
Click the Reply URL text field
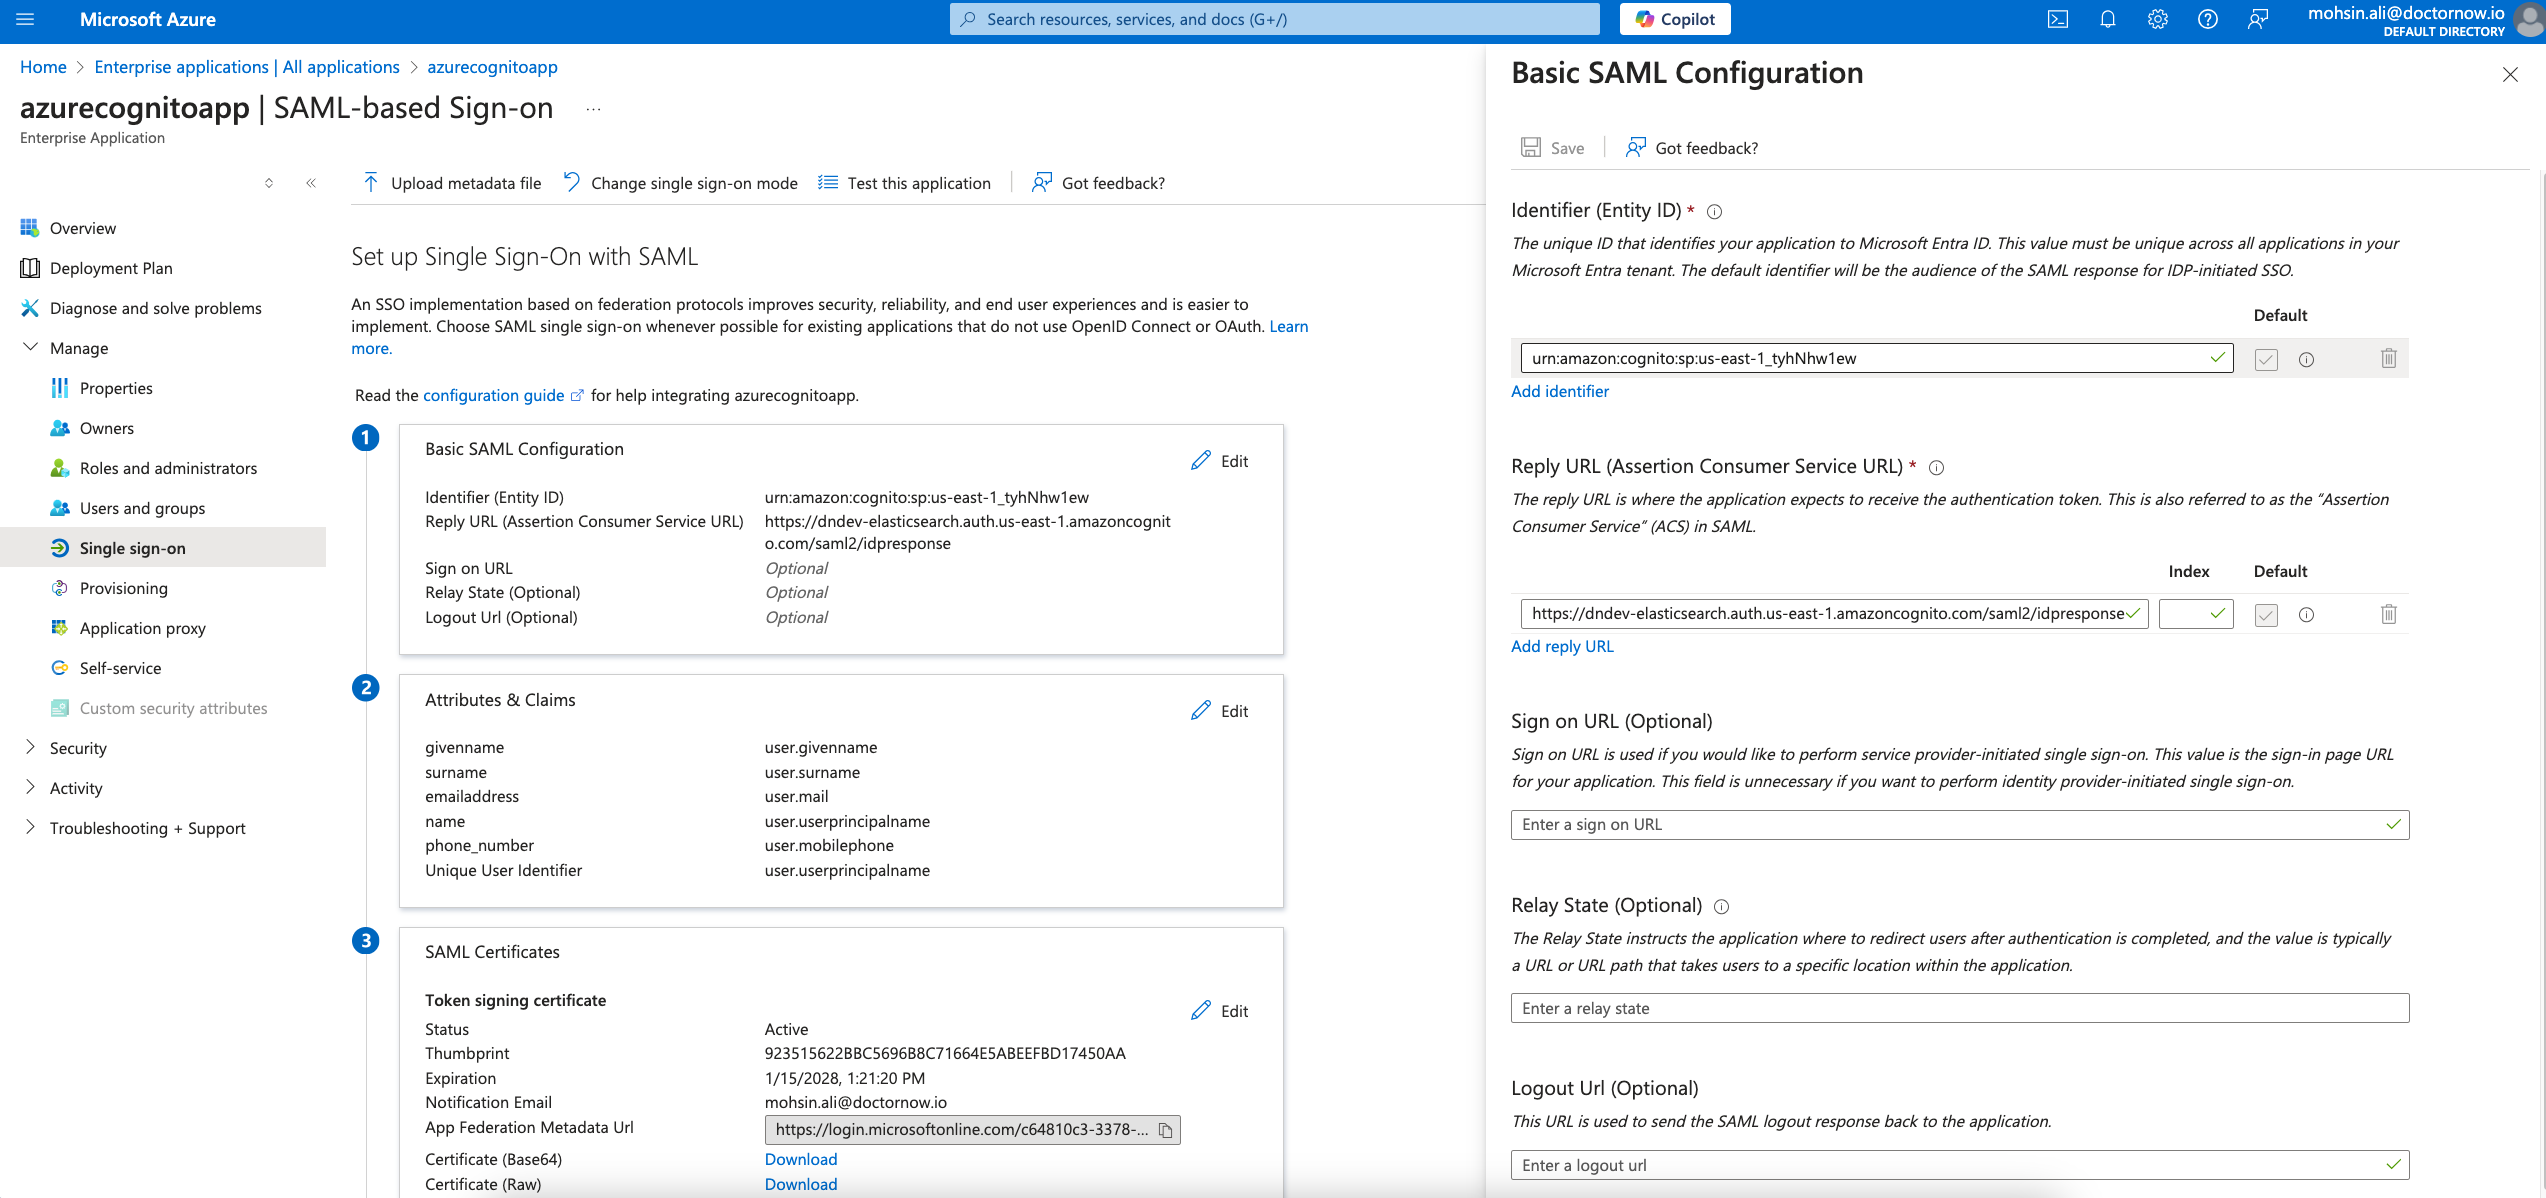[x=1834, y=613]
